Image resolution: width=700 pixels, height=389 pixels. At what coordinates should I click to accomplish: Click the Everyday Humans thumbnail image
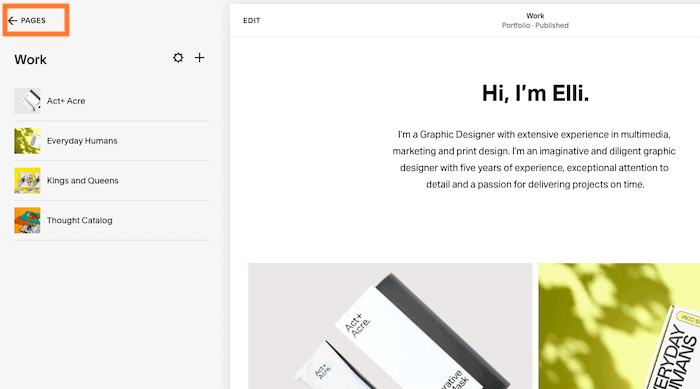point(27,141)
